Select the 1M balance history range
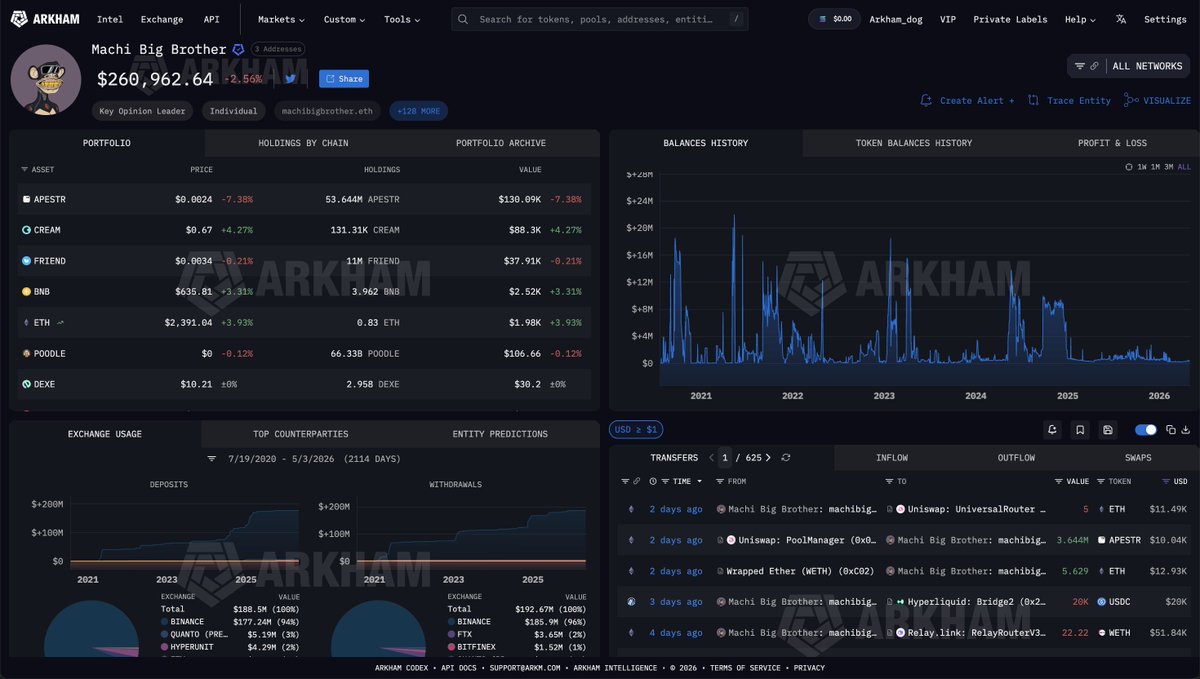1200x679 pixels. click(1155, 167)
